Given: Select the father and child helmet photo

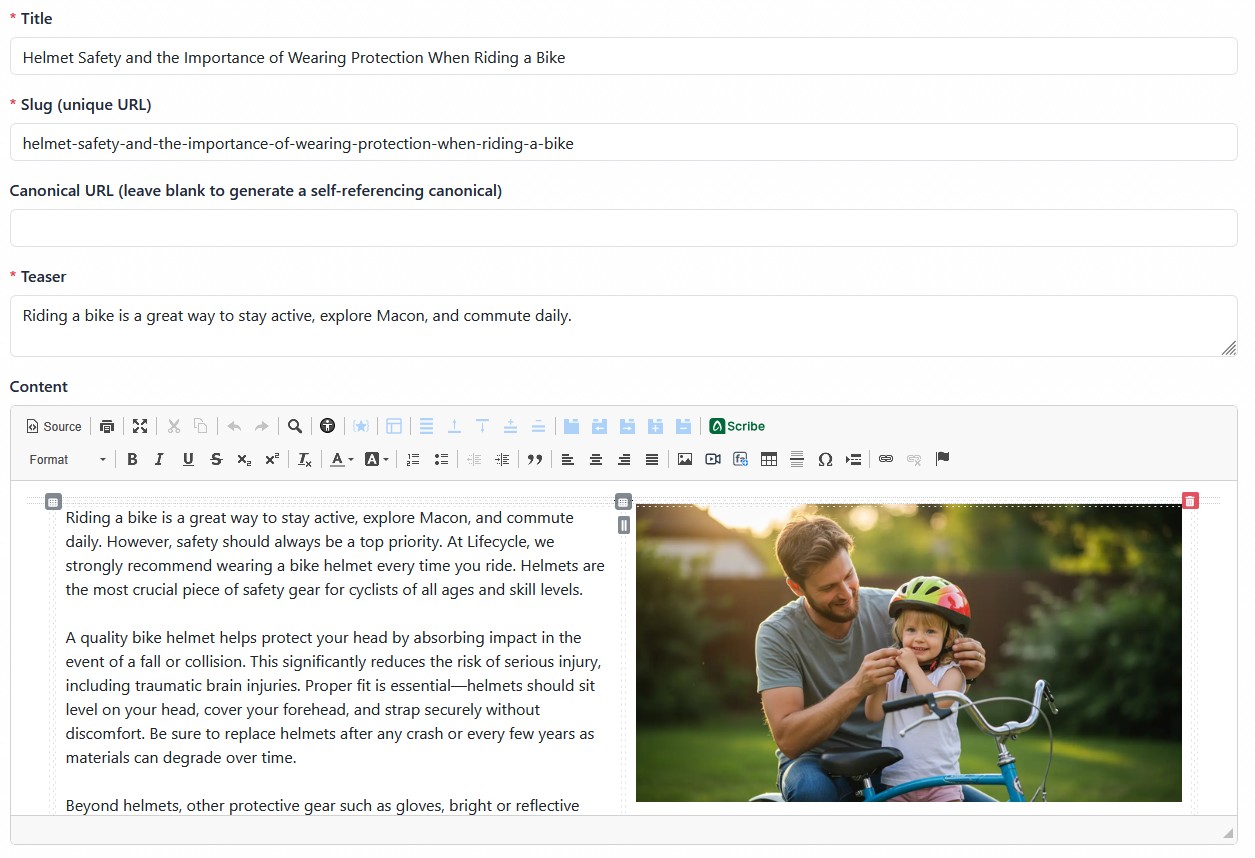Looking at the screenshot, I should point(909,653).
